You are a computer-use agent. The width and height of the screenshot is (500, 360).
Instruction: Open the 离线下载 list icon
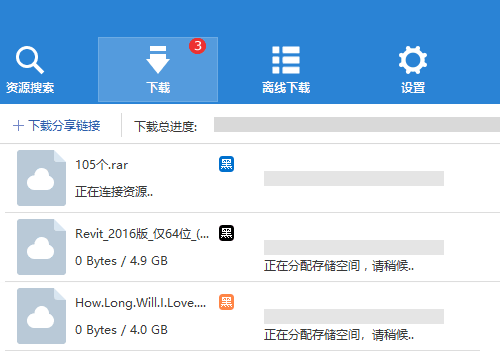click(286, 60)
